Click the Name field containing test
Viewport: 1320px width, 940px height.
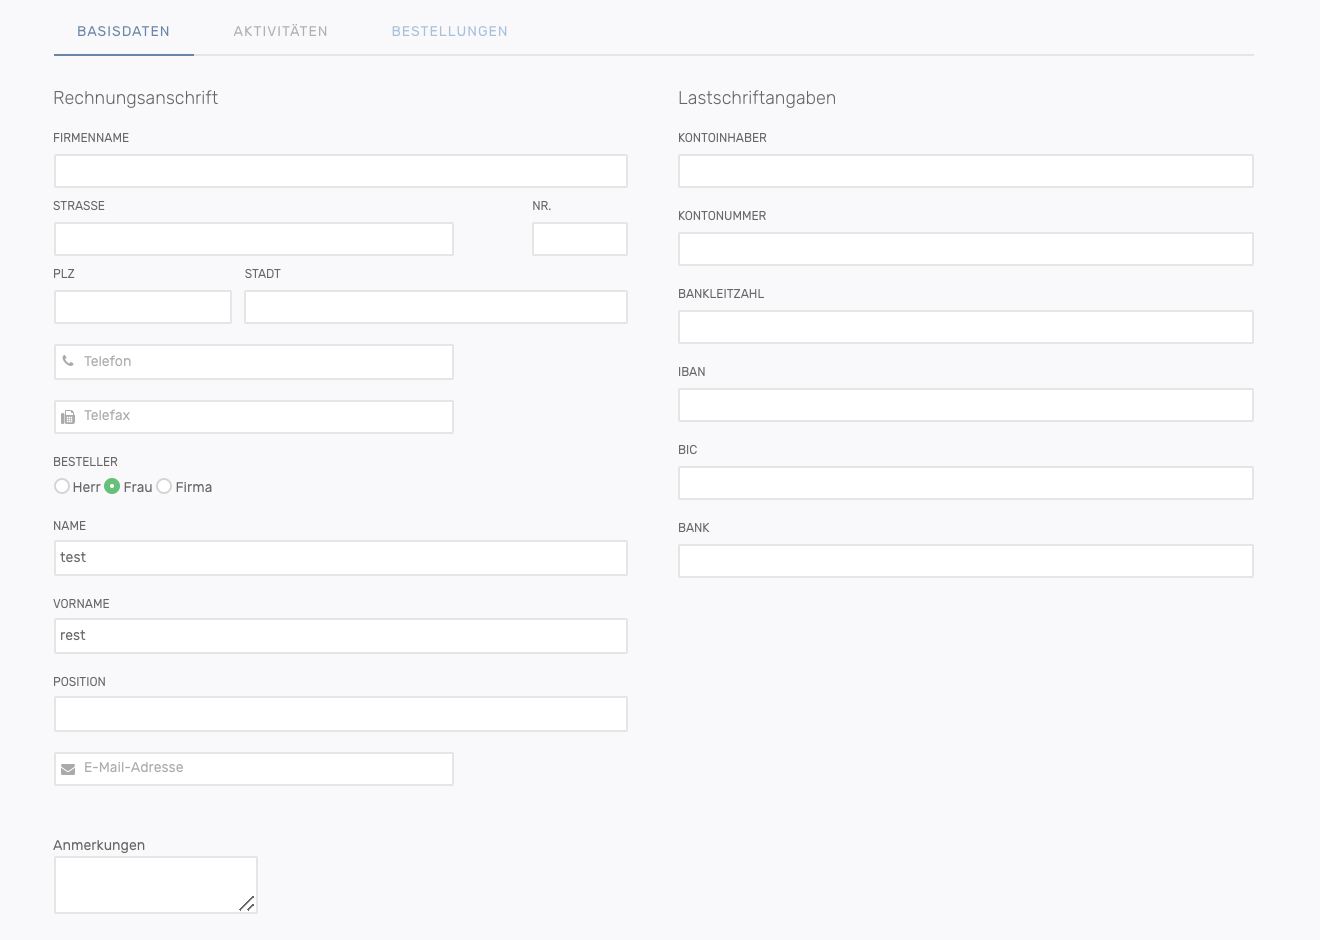point(340,558)
